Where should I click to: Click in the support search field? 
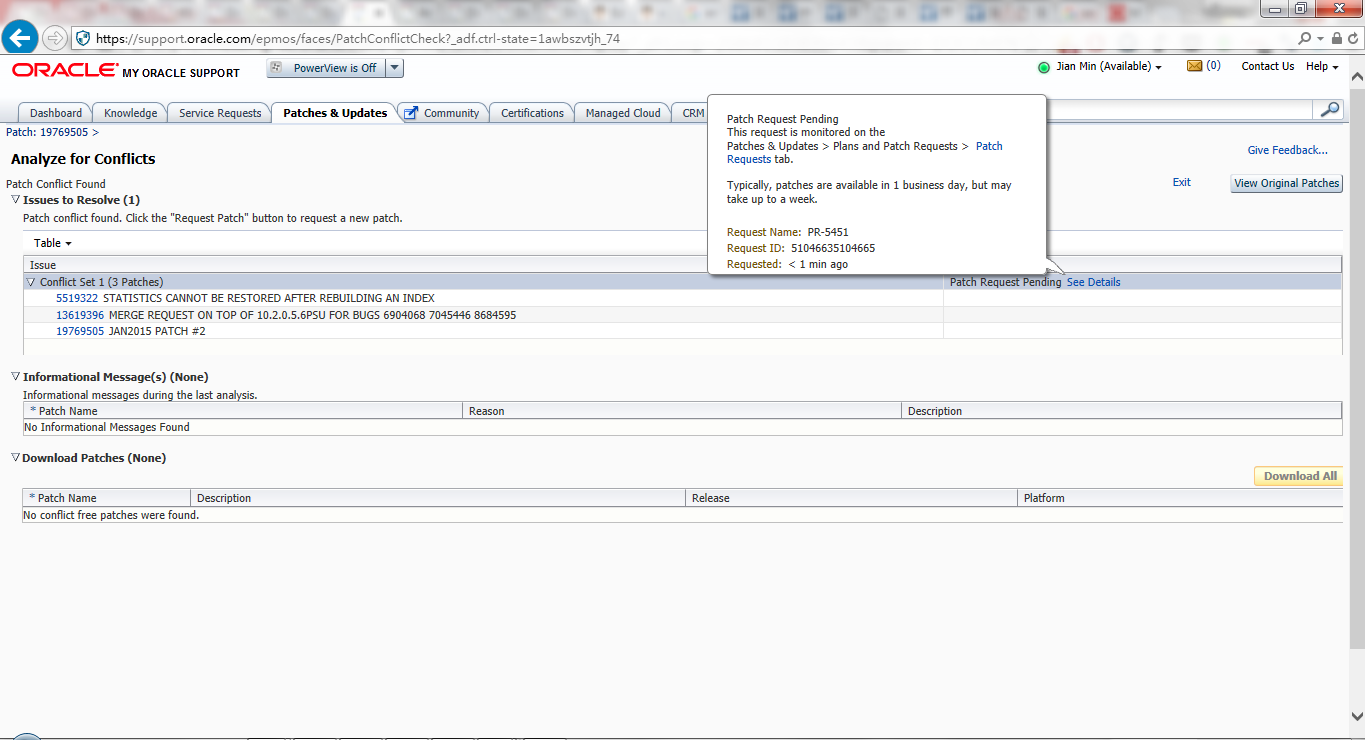[1179, 110]
